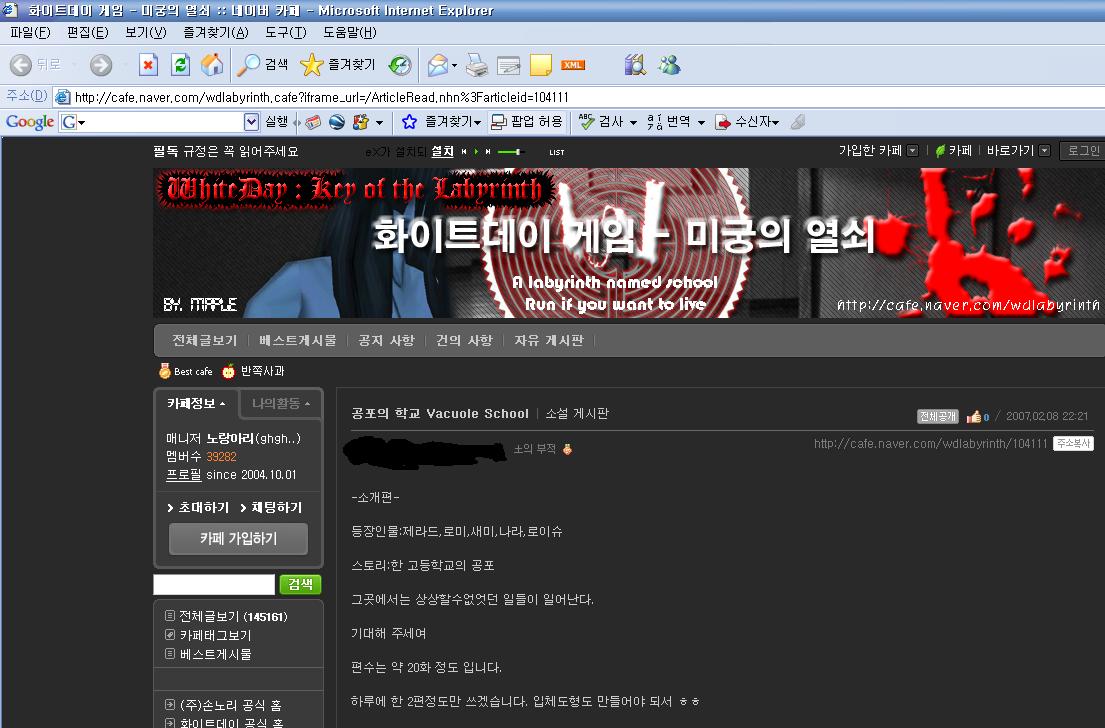Open the browsing history clock icon
Image resolution: width=1105 pixels, height=728 pixels.
[x=400, y=65]
